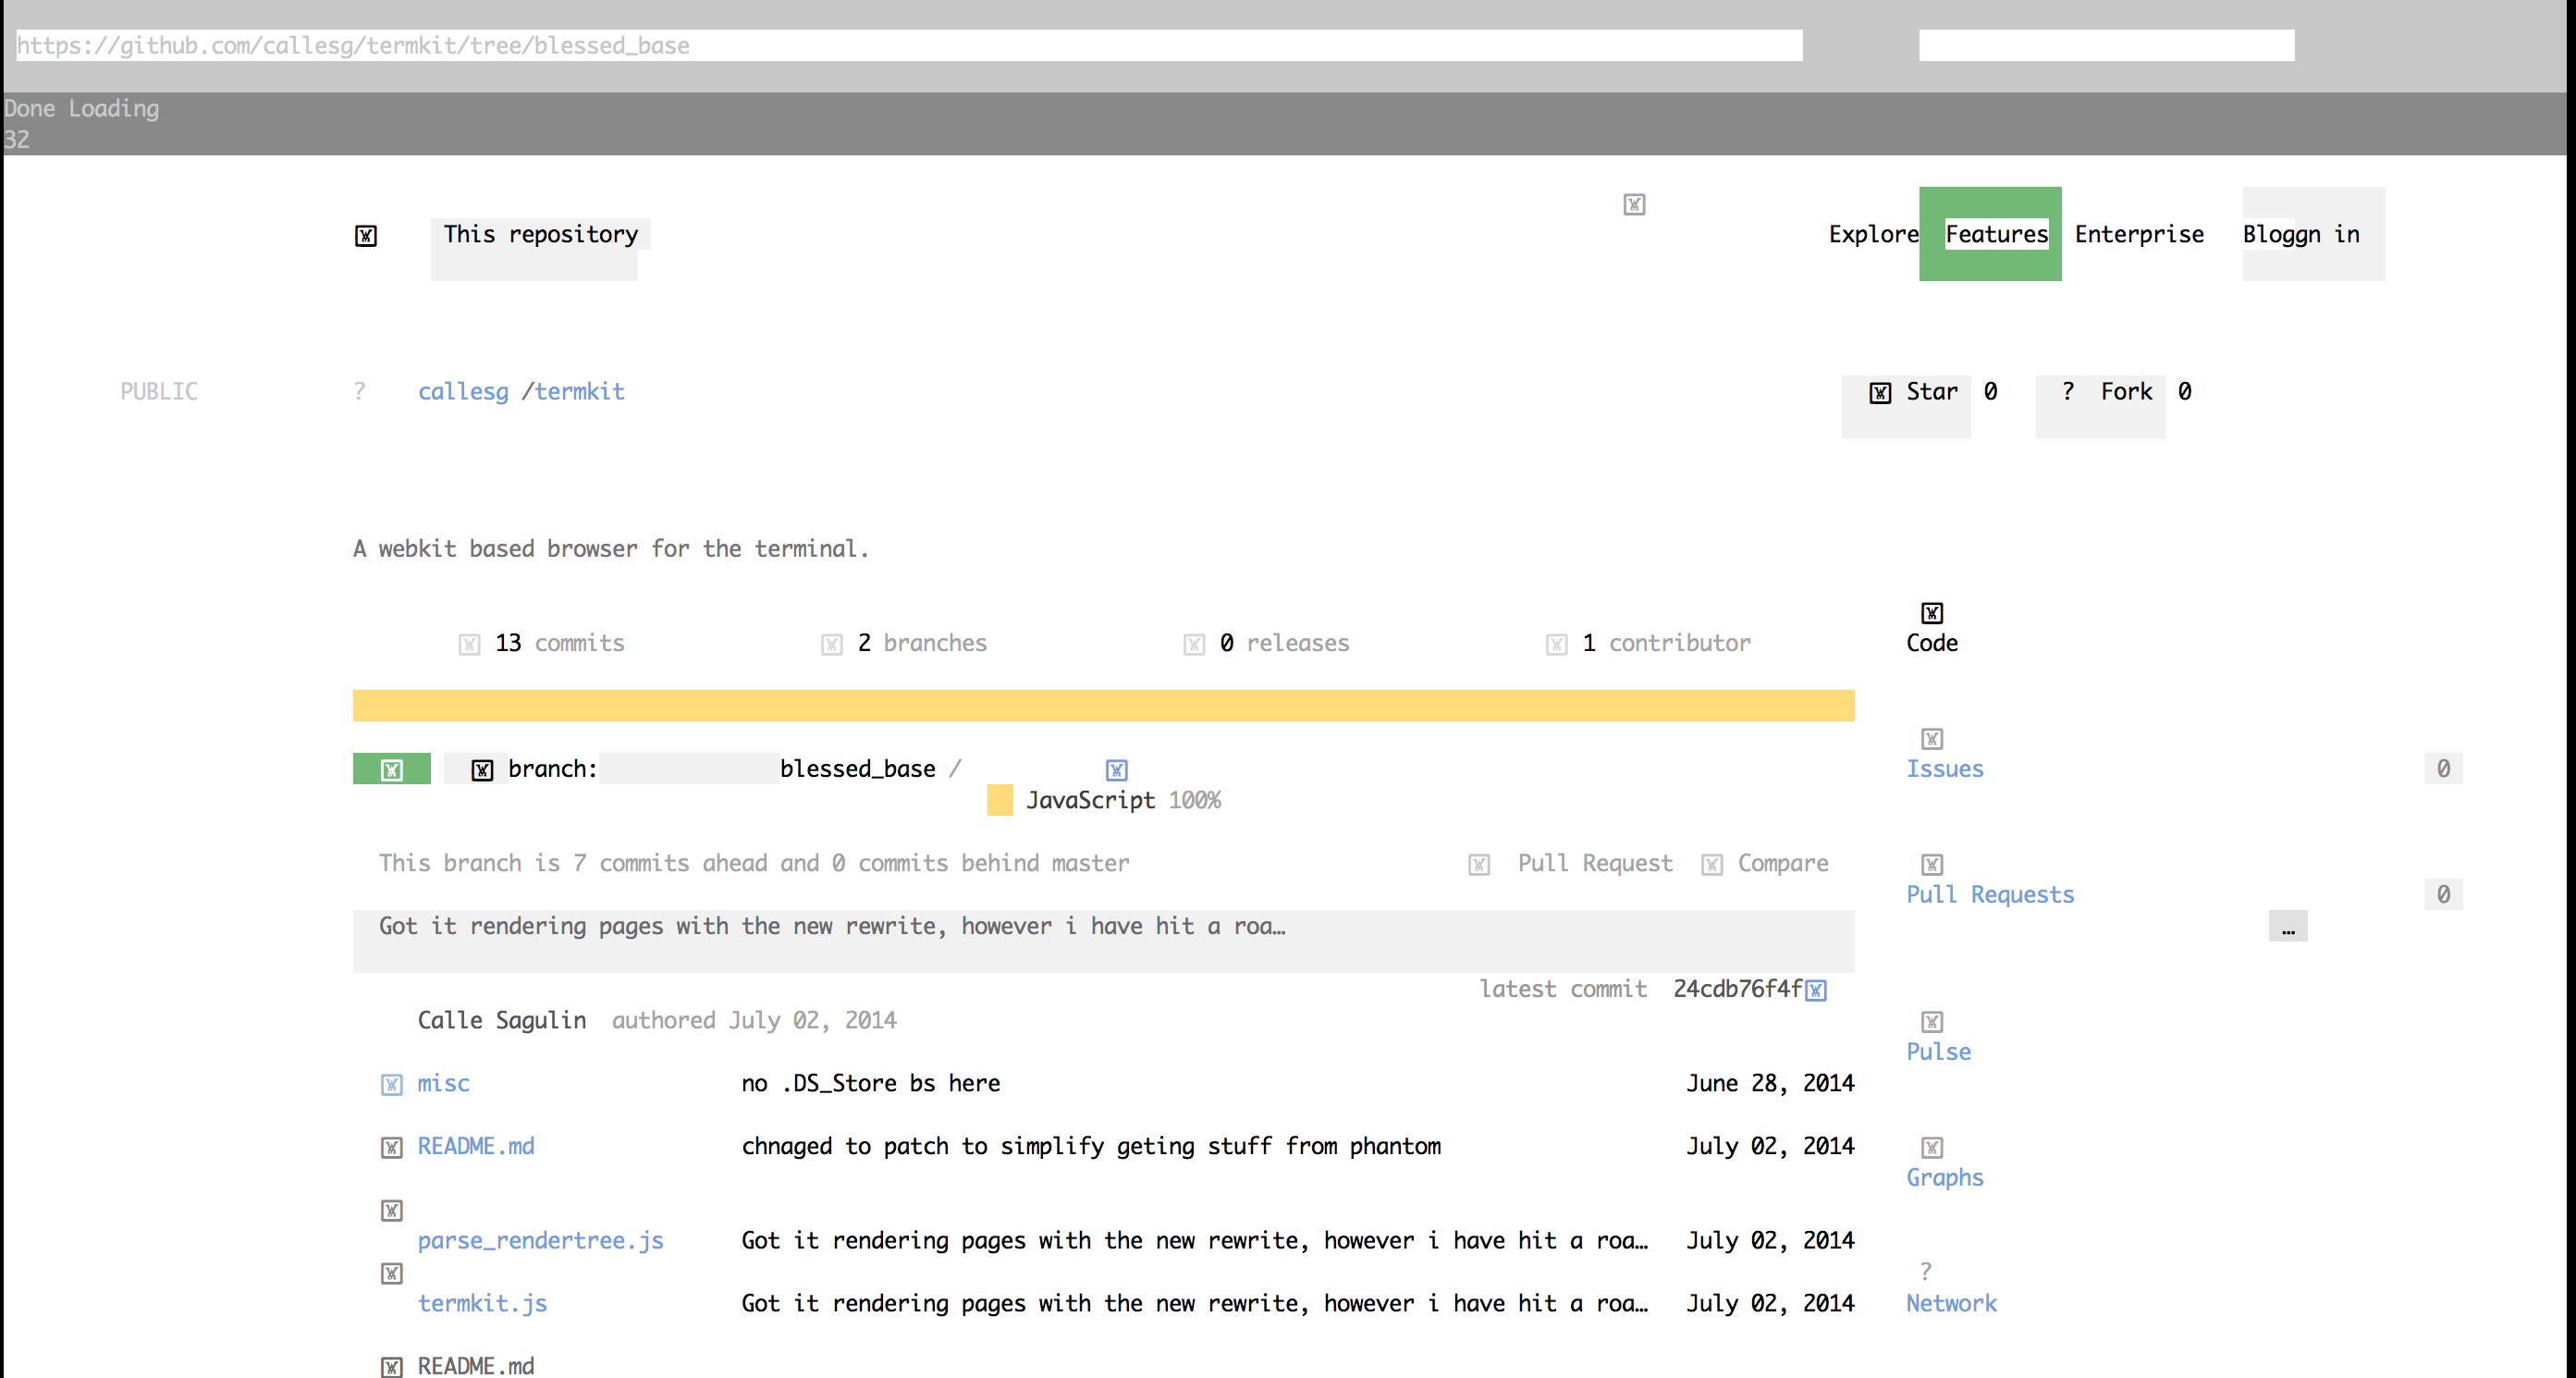Open the Code tab
This screenshot has width=2576, height=1378.
coord(1932,643)
